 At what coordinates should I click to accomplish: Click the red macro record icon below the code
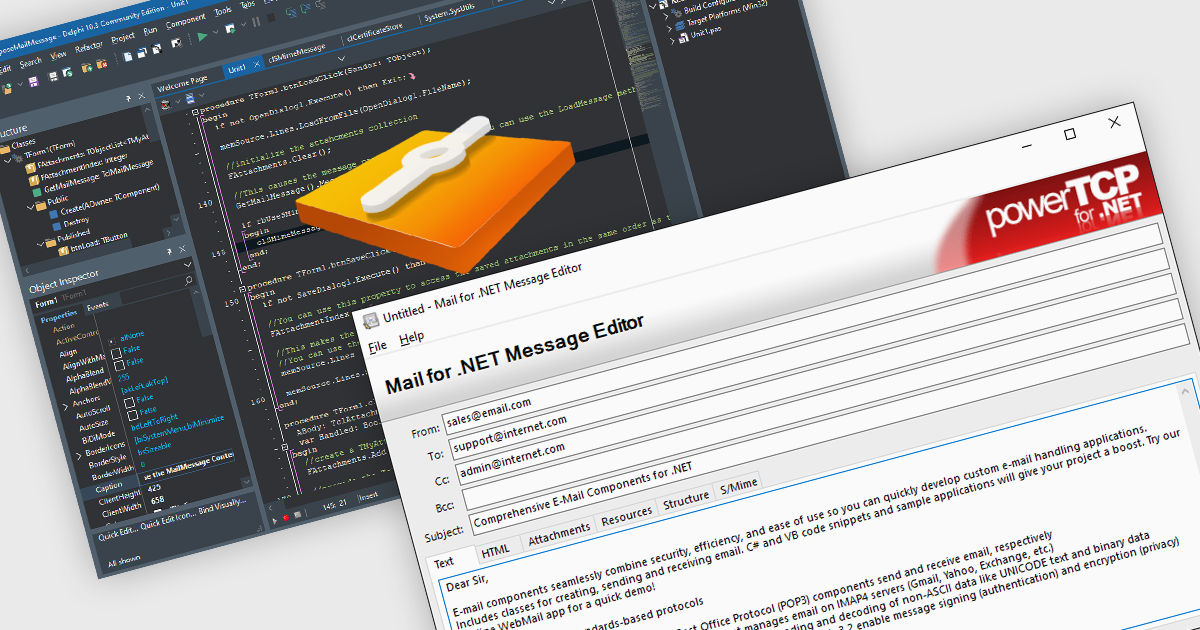coord(286,517)
